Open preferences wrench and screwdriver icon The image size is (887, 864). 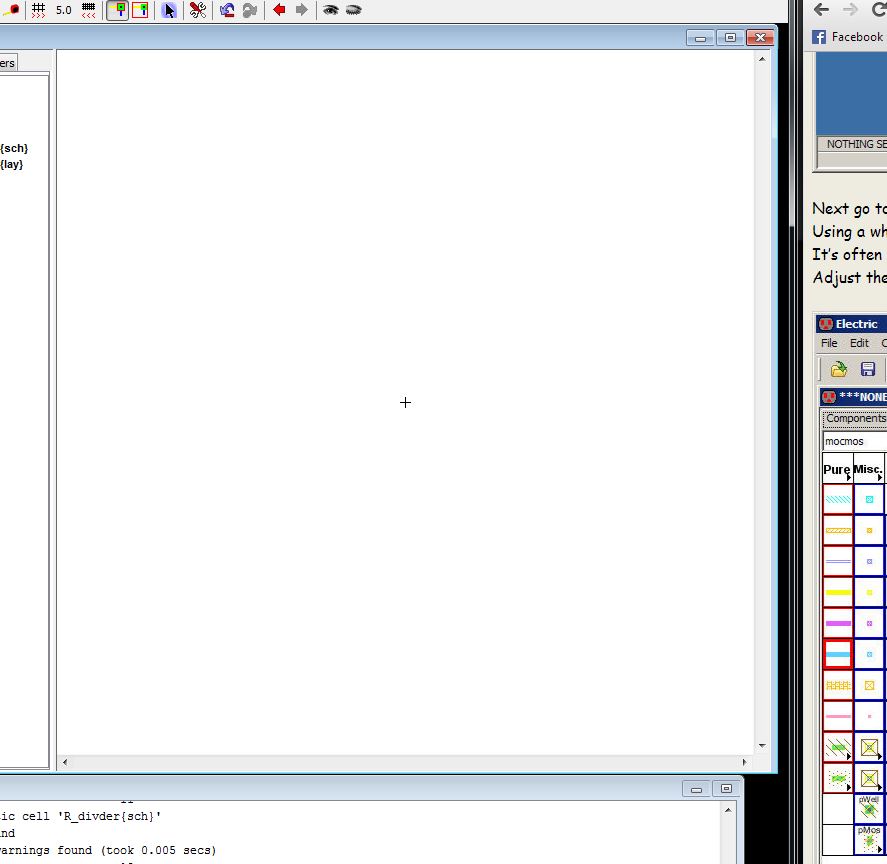click(197, 10)
